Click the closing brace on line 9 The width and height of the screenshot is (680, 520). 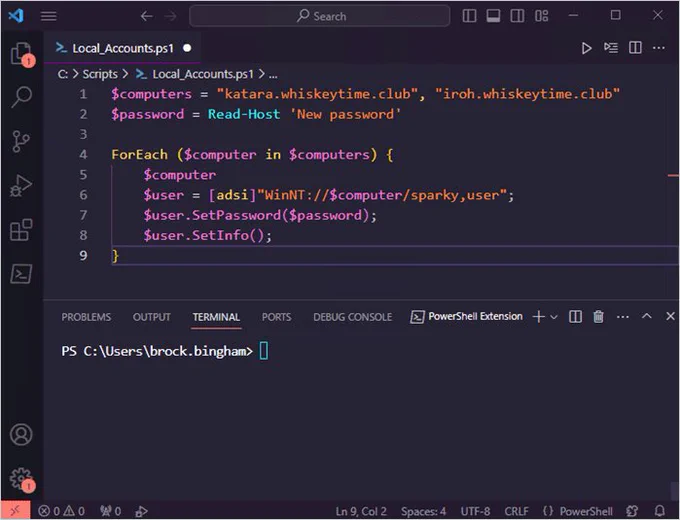click(x=115, y=256)
